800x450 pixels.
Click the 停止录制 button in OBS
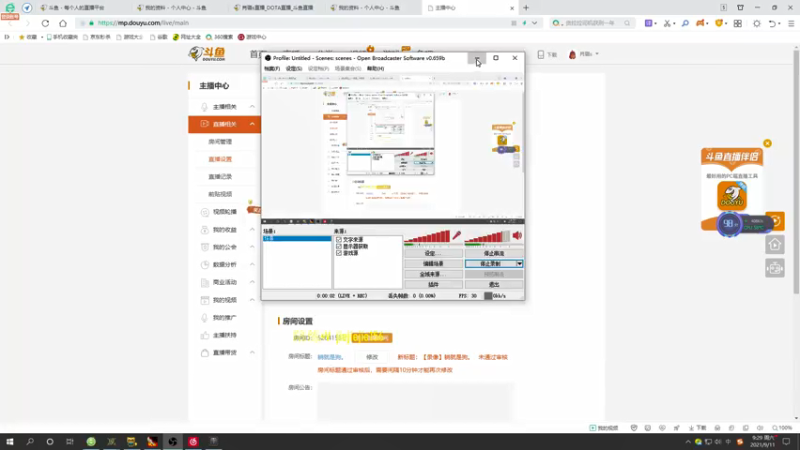pyautogui.click(x=490, y=264)
